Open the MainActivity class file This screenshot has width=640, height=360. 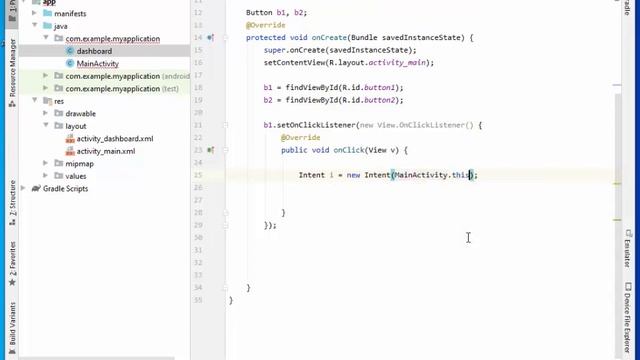pyautogui.click(x=98, y=64)
